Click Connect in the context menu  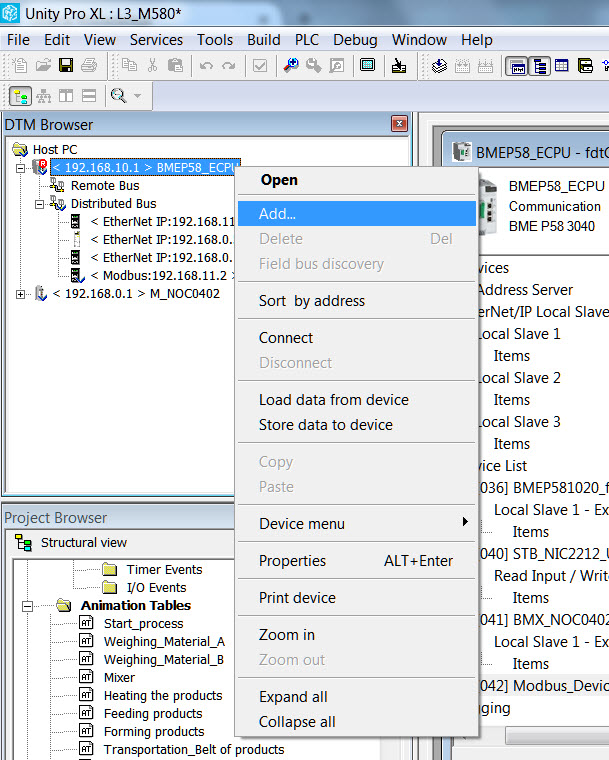point(357,338)
